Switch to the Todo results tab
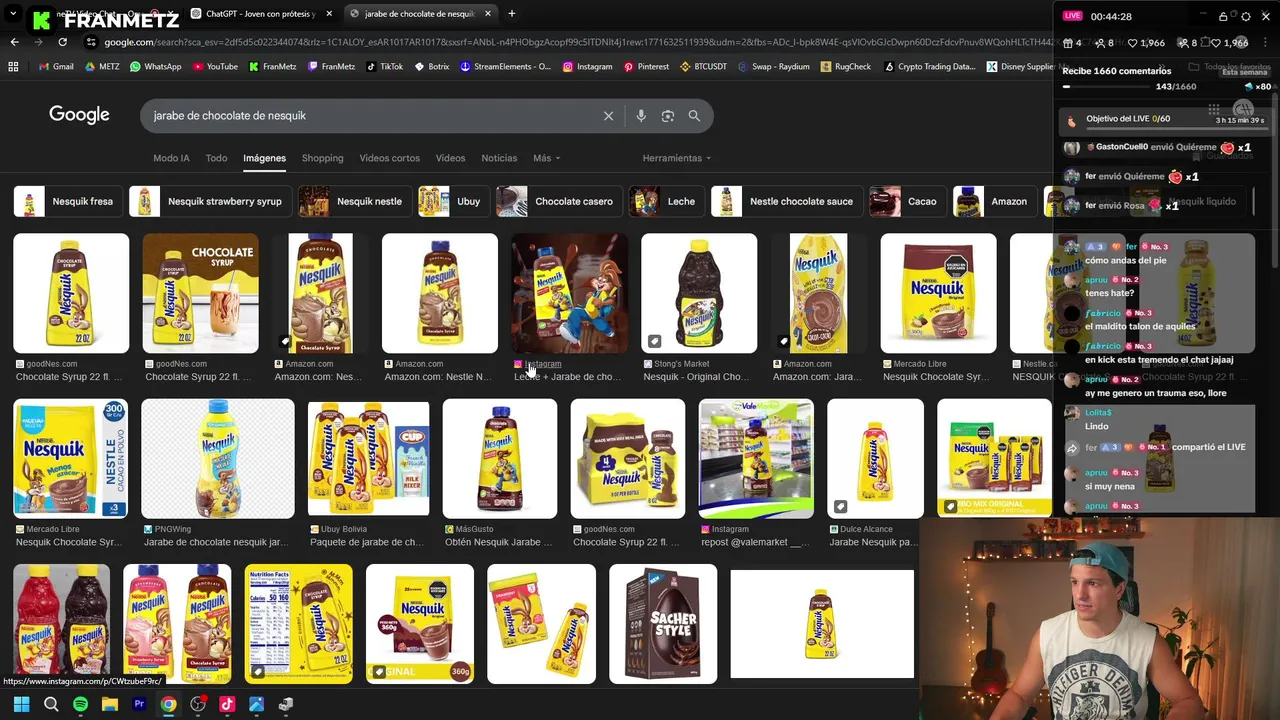The image size is (1280, 720). 216,158
